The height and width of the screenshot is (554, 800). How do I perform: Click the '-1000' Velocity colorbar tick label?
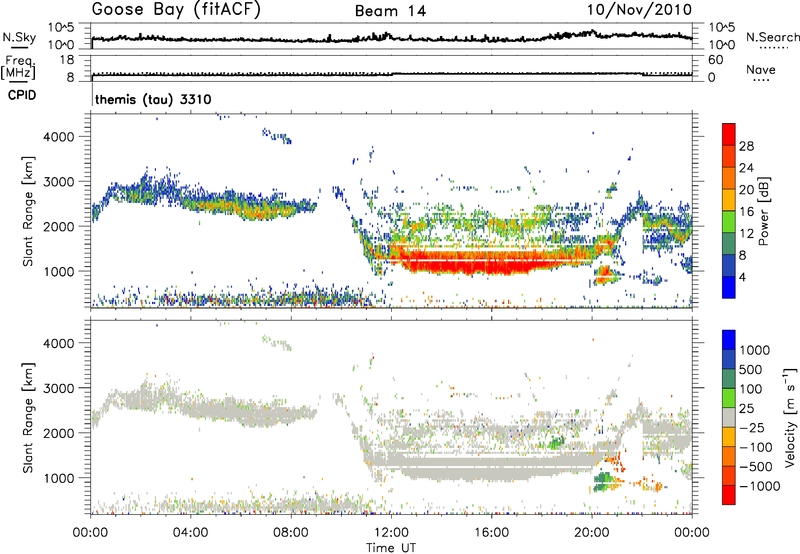(x=760, y=486)
